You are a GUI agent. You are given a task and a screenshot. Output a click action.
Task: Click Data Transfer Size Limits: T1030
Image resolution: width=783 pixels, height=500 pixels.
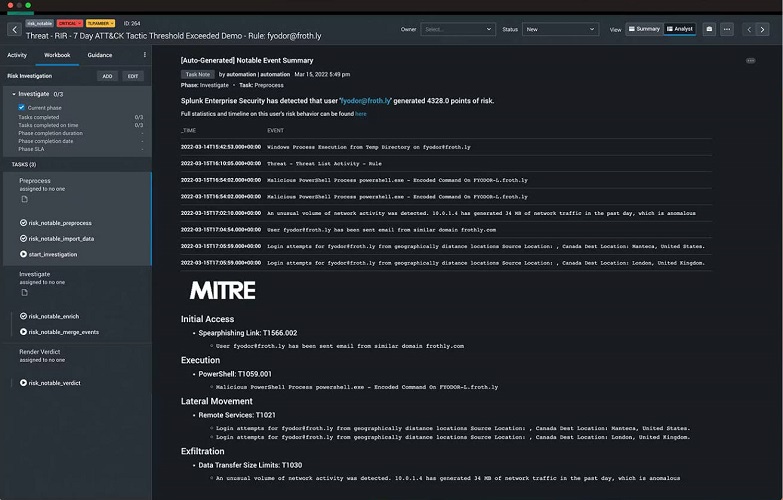(250, 465)
